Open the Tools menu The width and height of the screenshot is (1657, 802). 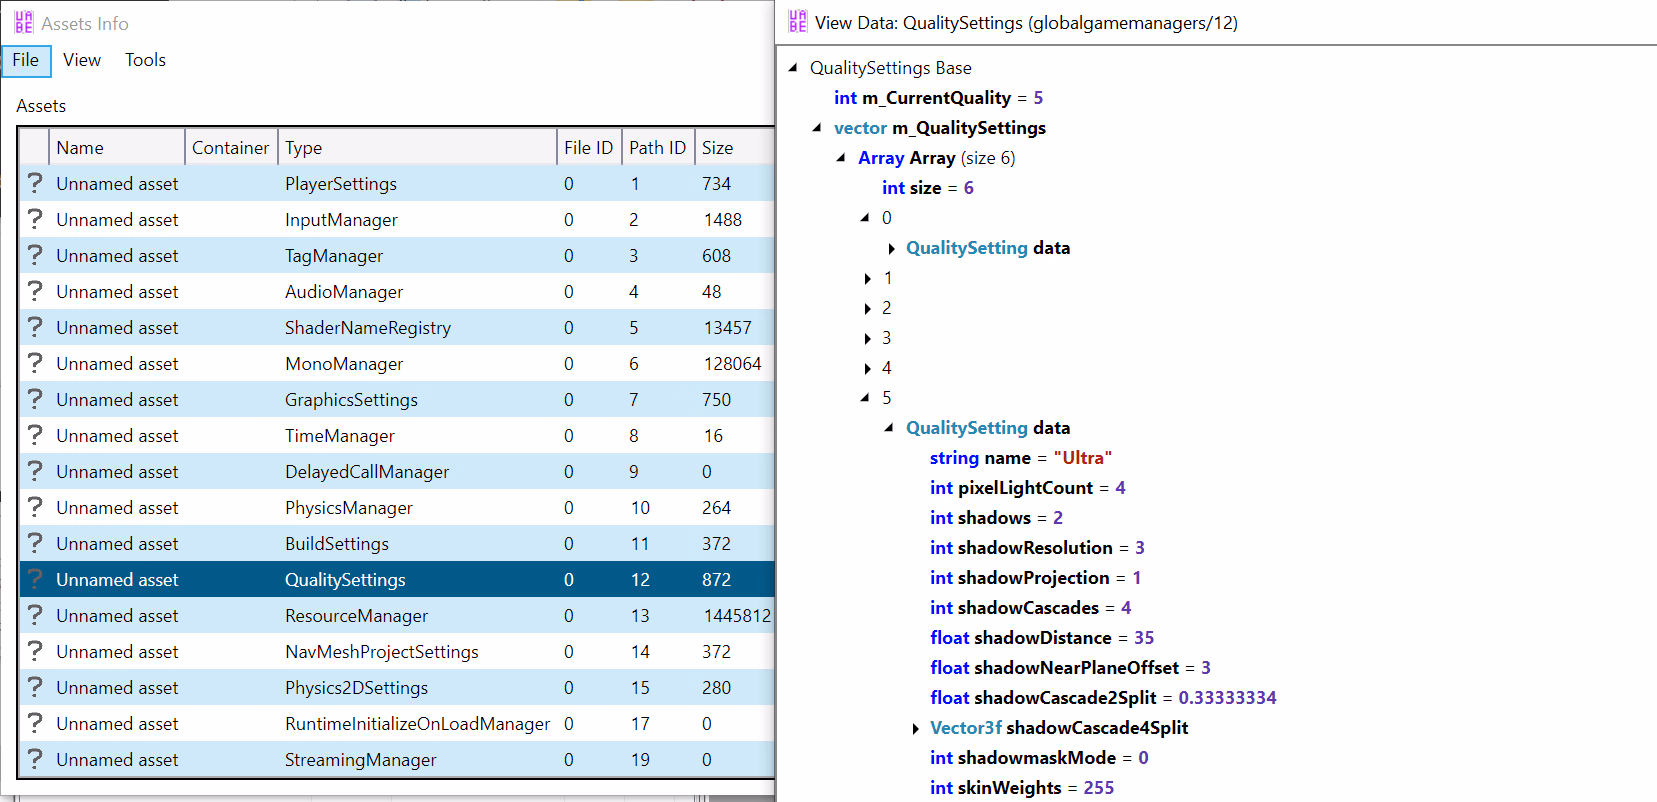coord(145,60)
